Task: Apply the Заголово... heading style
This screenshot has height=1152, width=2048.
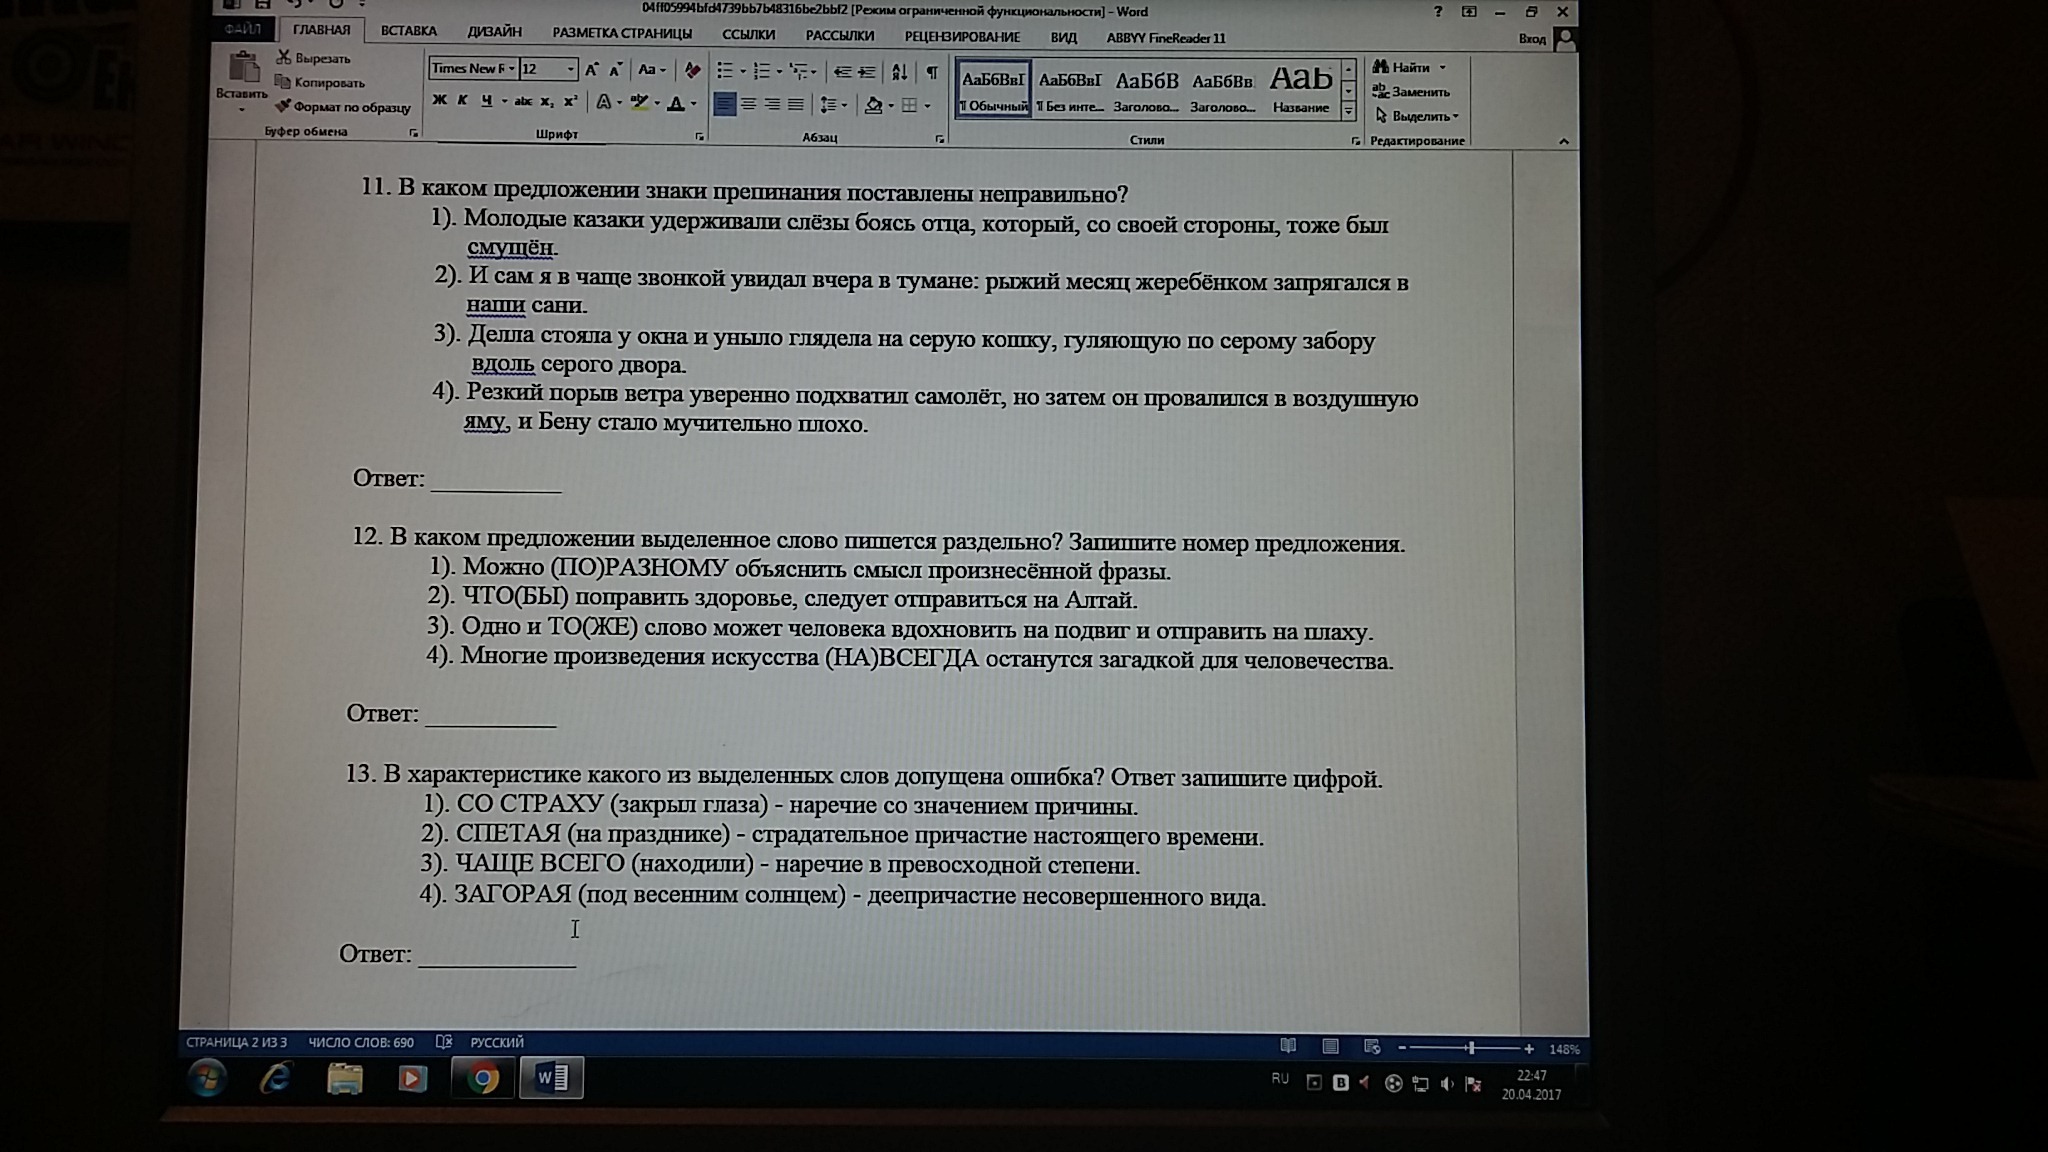Action: tap(1146, 90)
